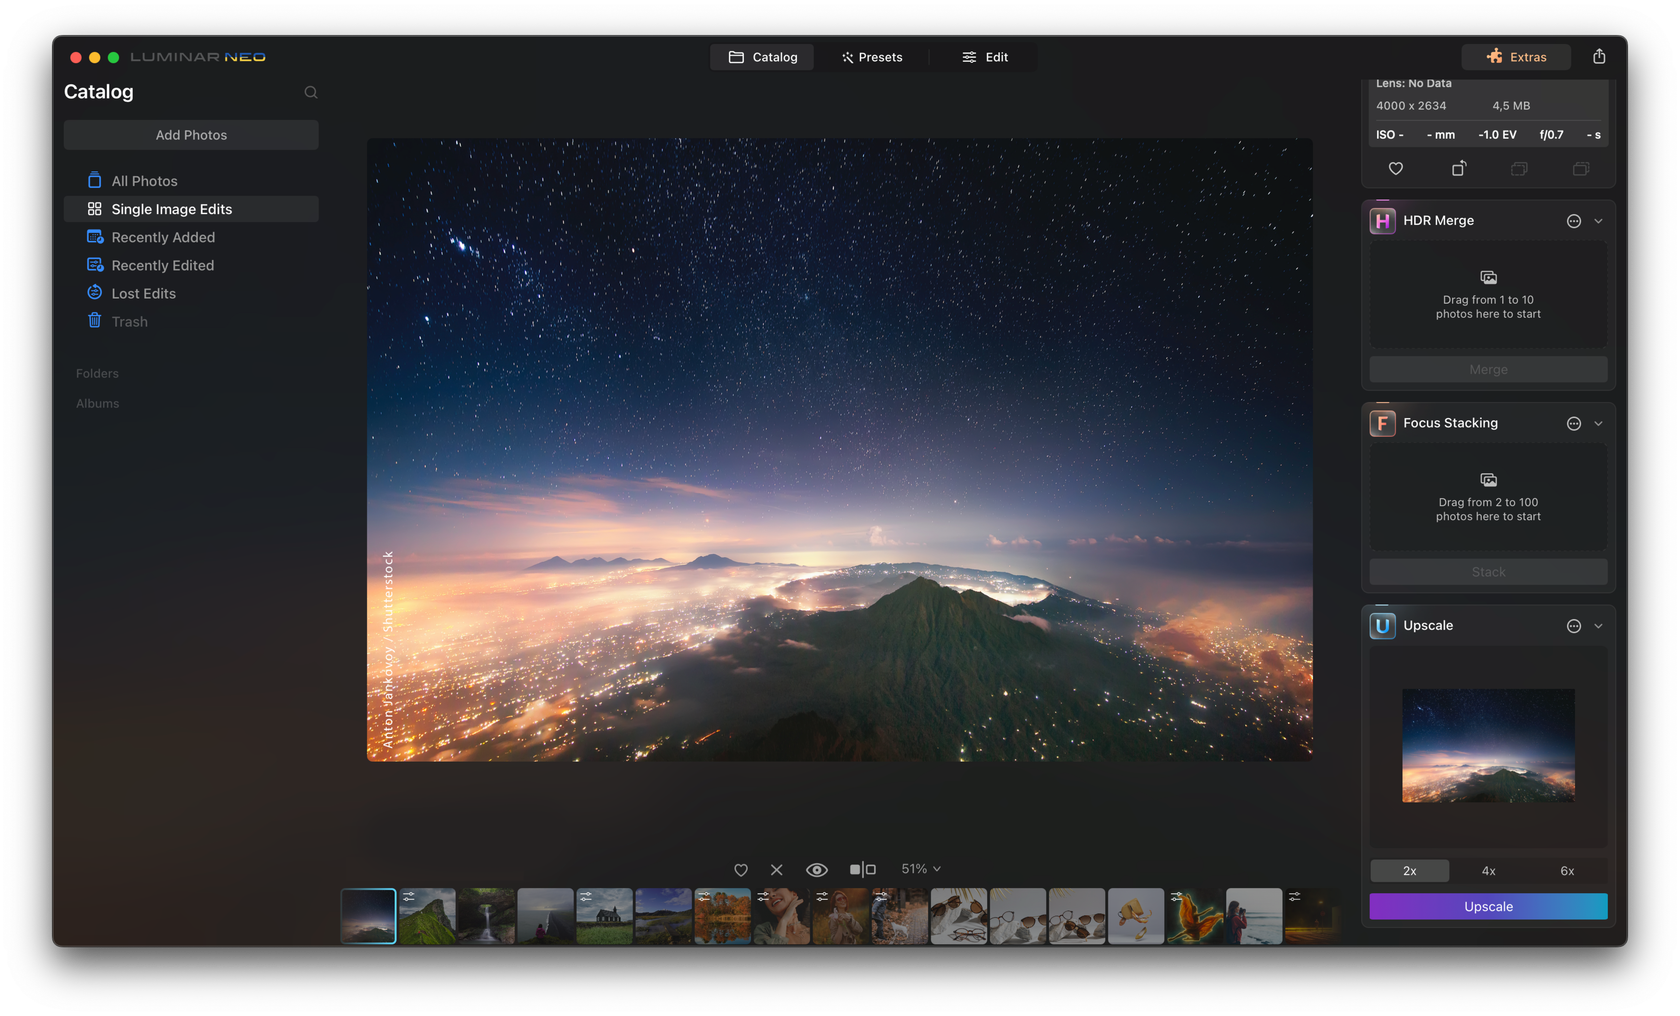Switch to the Presets tab
This screenshot has height=1016, width=1680.
872,57
